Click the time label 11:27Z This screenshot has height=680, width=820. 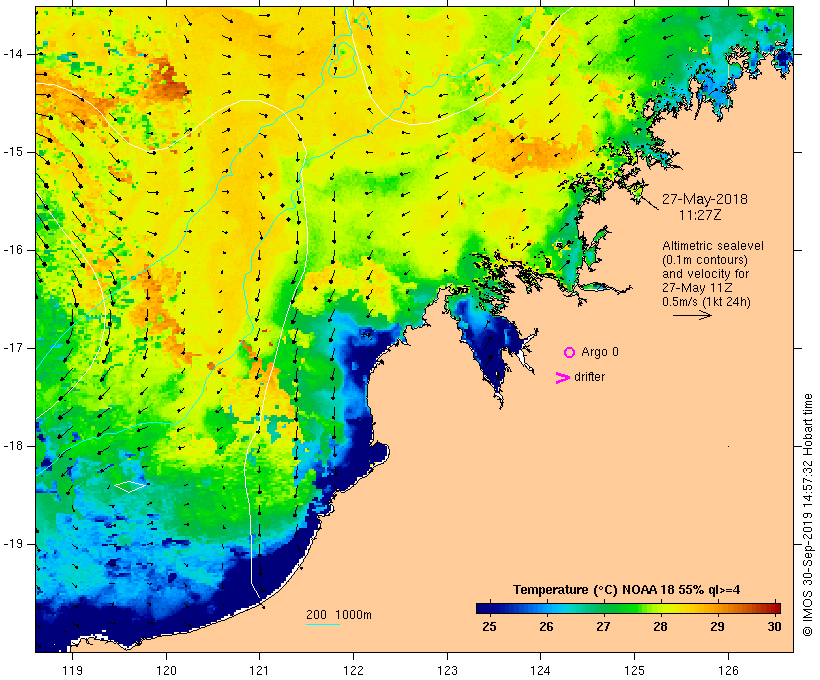(700, 215)
